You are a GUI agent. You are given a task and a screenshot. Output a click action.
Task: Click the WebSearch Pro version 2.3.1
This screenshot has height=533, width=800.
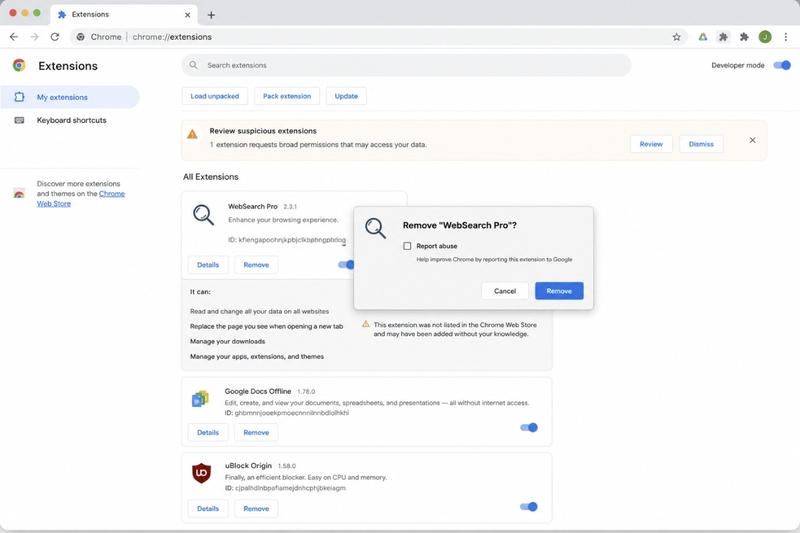coord(290,207)
